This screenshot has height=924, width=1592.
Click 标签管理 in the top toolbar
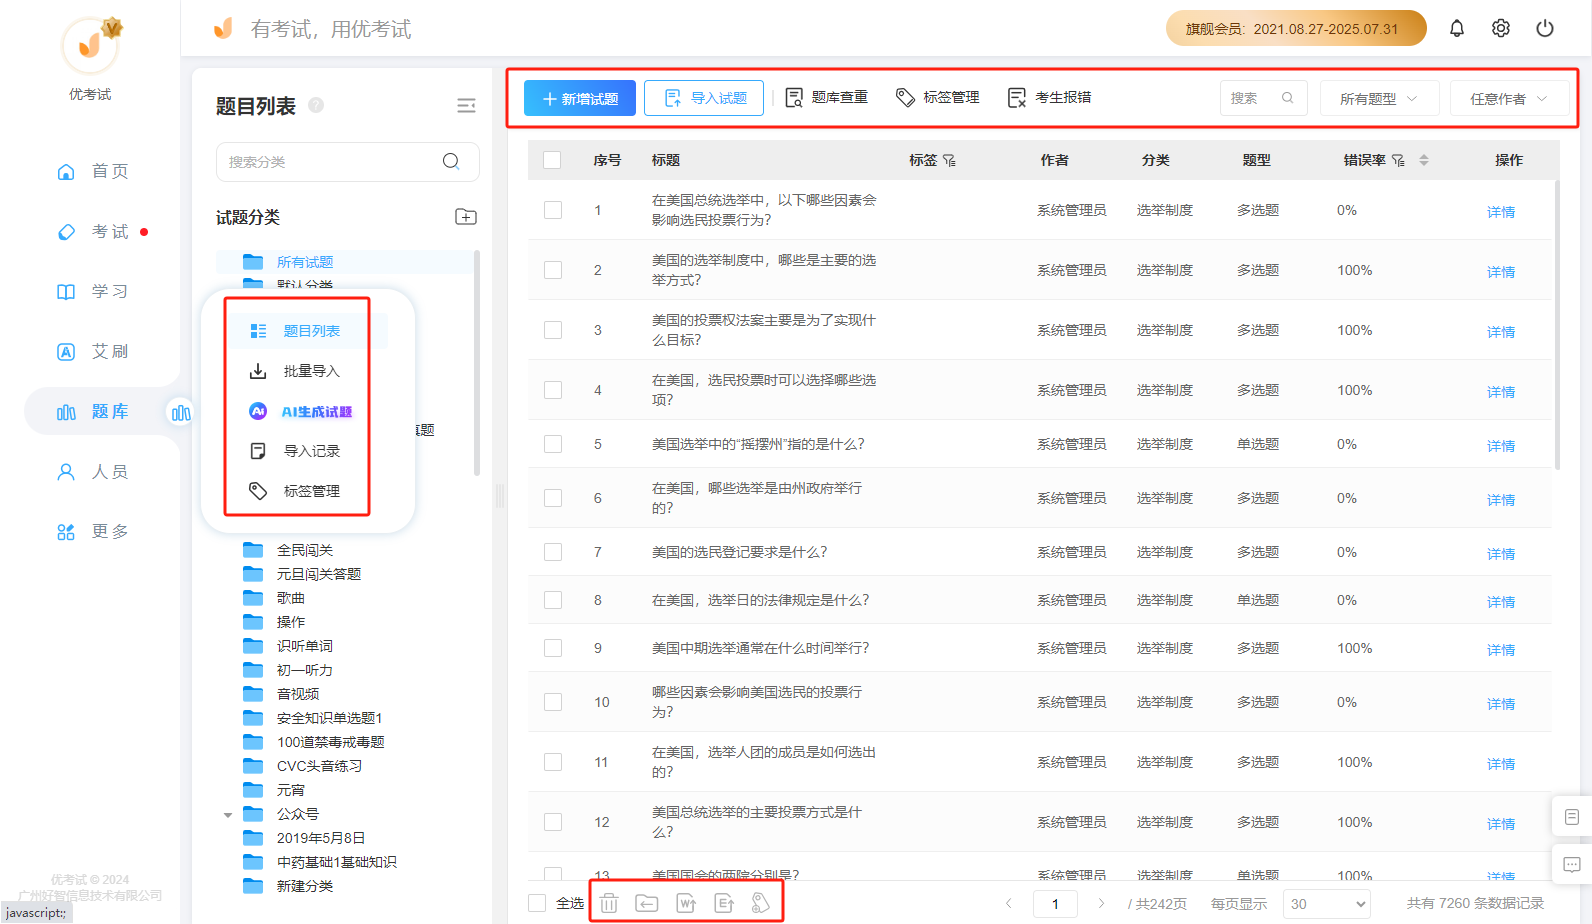coord(937,97)
